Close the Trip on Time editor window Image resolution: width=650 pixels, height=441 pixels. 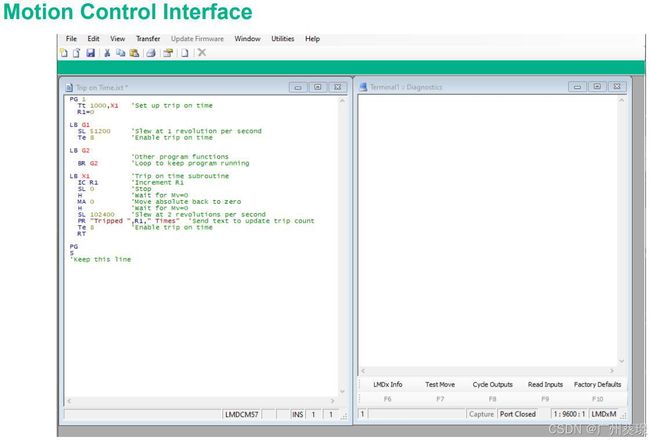(337, 87)
